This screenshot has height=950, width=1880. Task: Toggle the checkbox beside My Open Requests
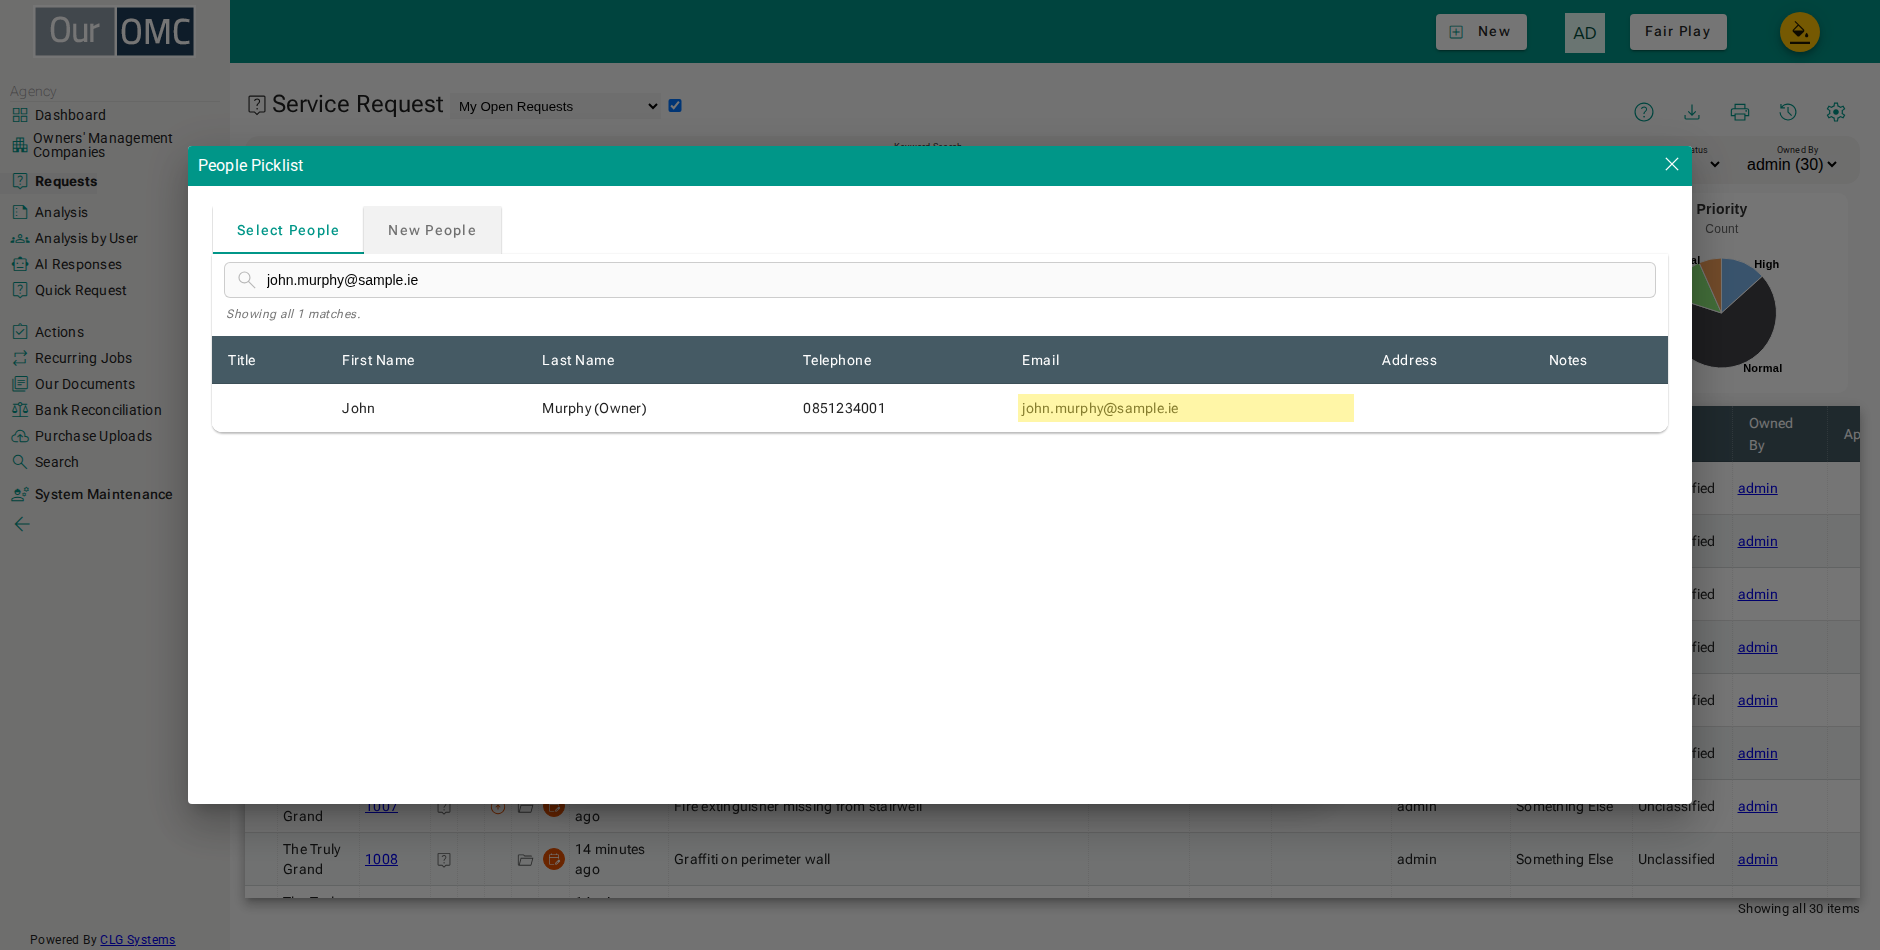[x=675, y=105]
